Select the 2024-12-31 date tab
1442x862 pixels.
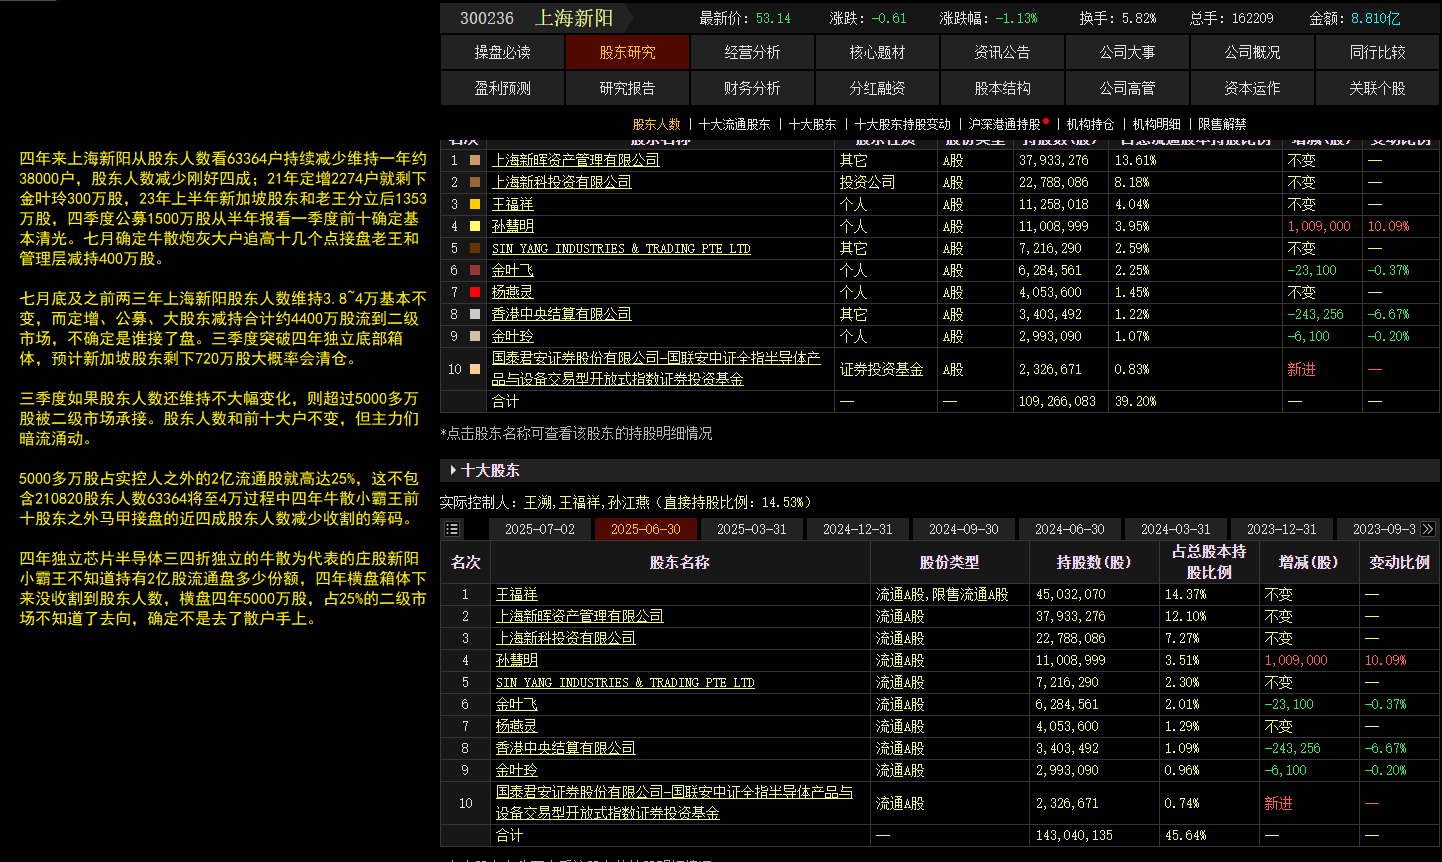[x=858, y=529]
